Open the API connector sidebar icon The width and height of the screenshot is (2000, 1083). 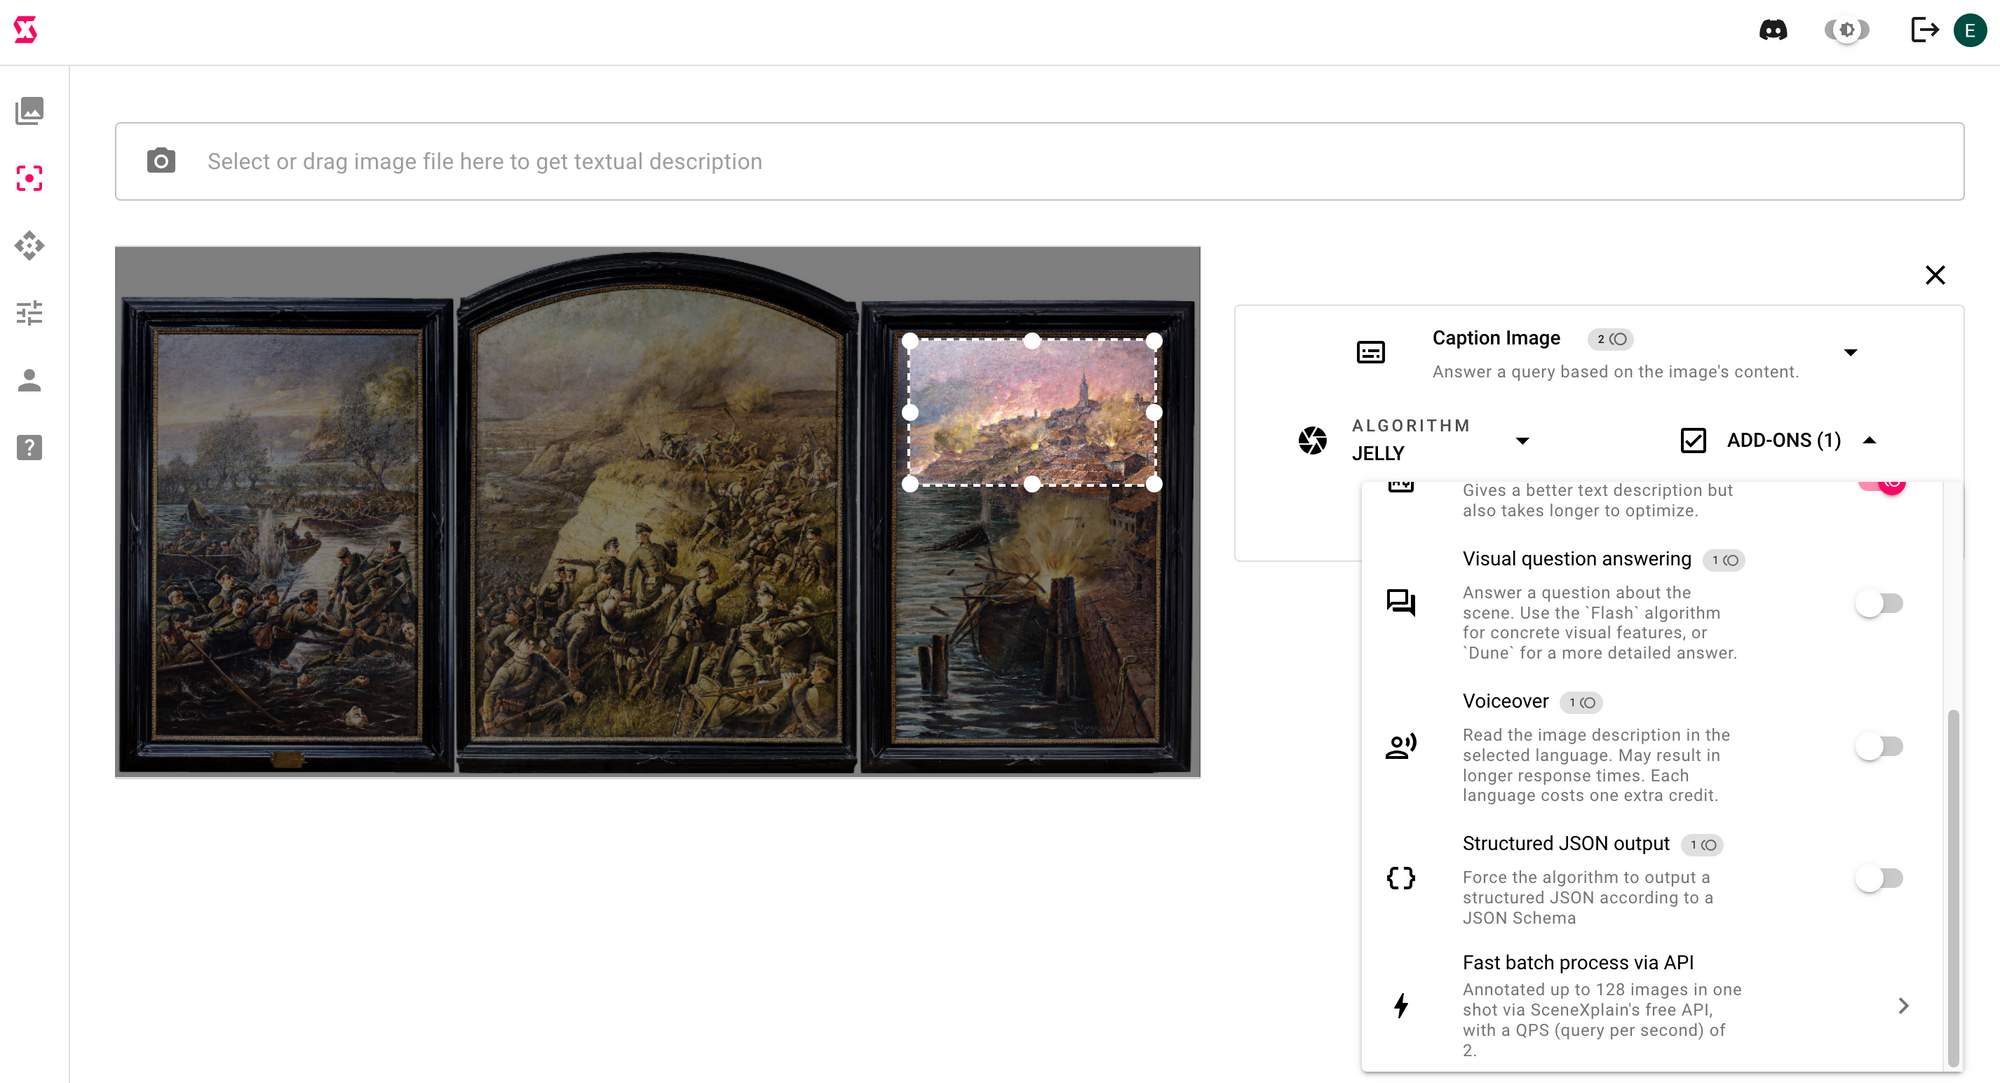coord(30,245)
